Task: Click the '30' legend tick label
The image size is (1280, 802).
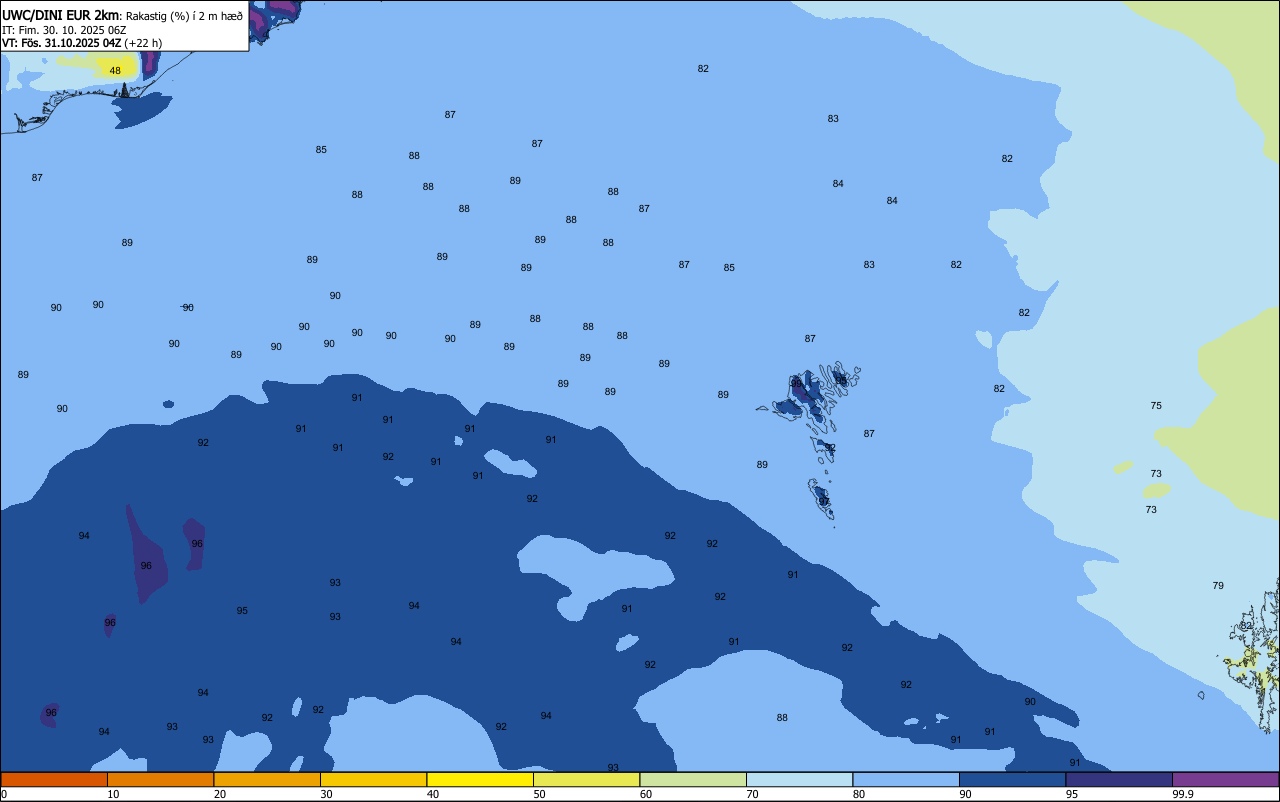Action: point(326,794)
